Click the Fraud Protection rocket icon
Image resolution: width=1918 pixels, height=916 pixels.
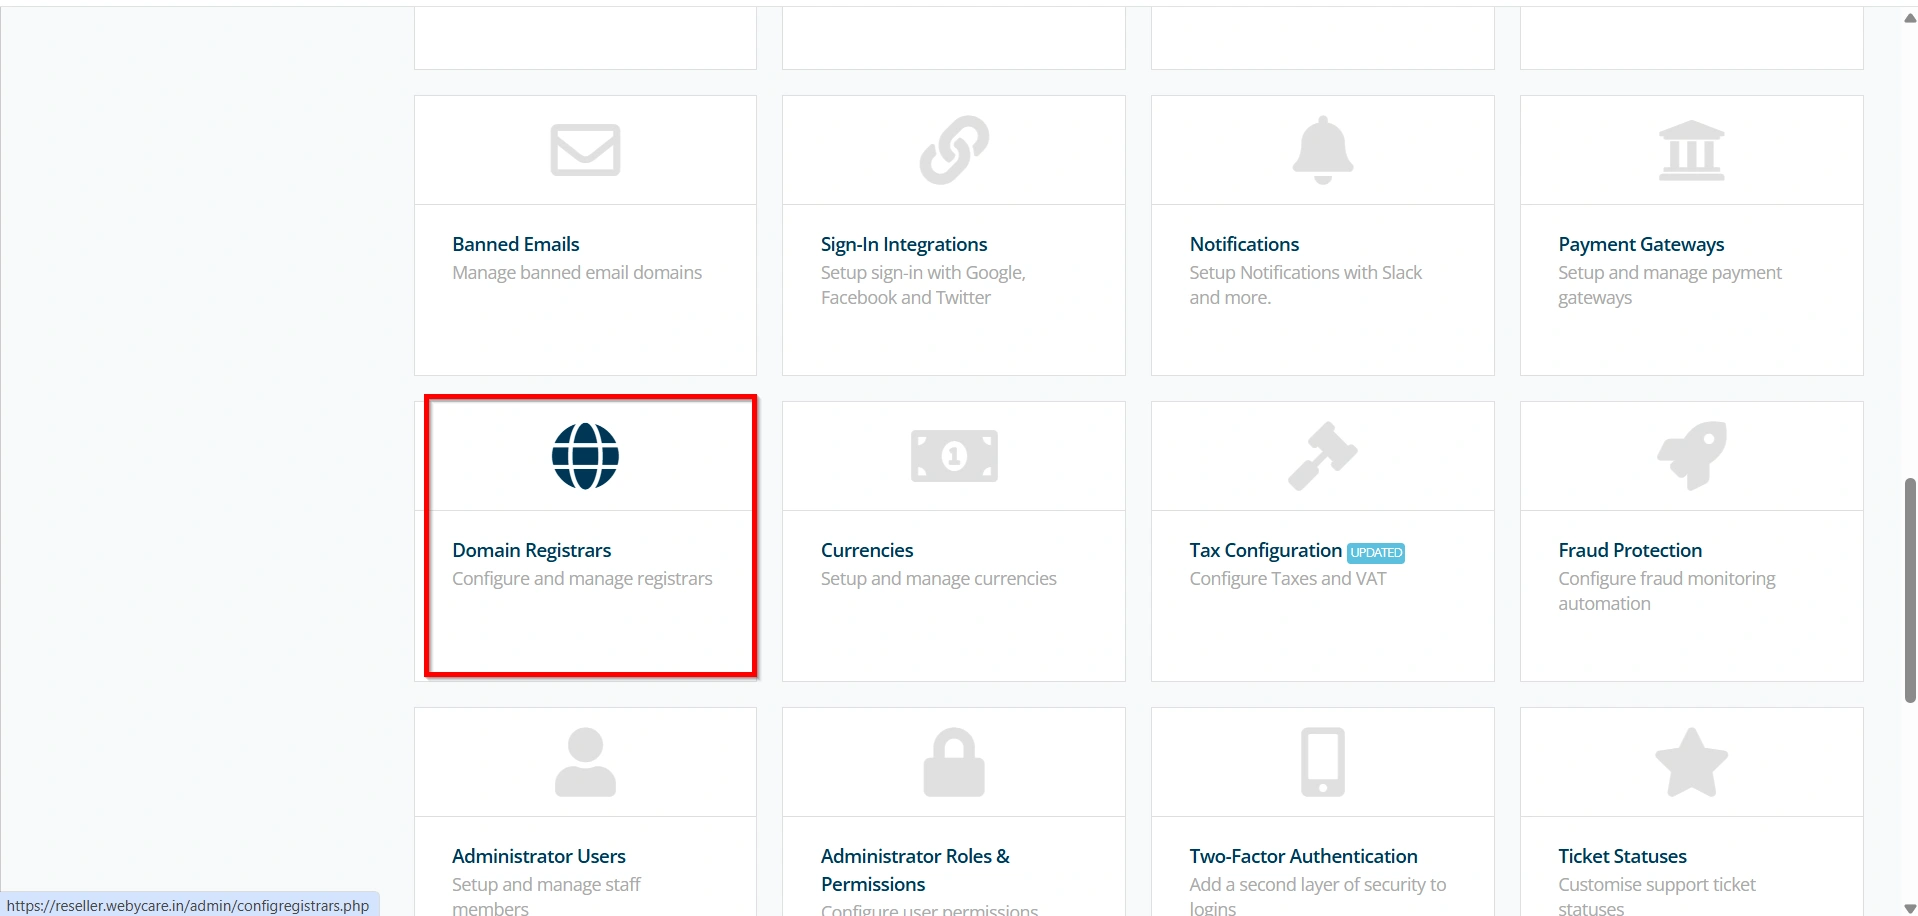[1691, 456]
